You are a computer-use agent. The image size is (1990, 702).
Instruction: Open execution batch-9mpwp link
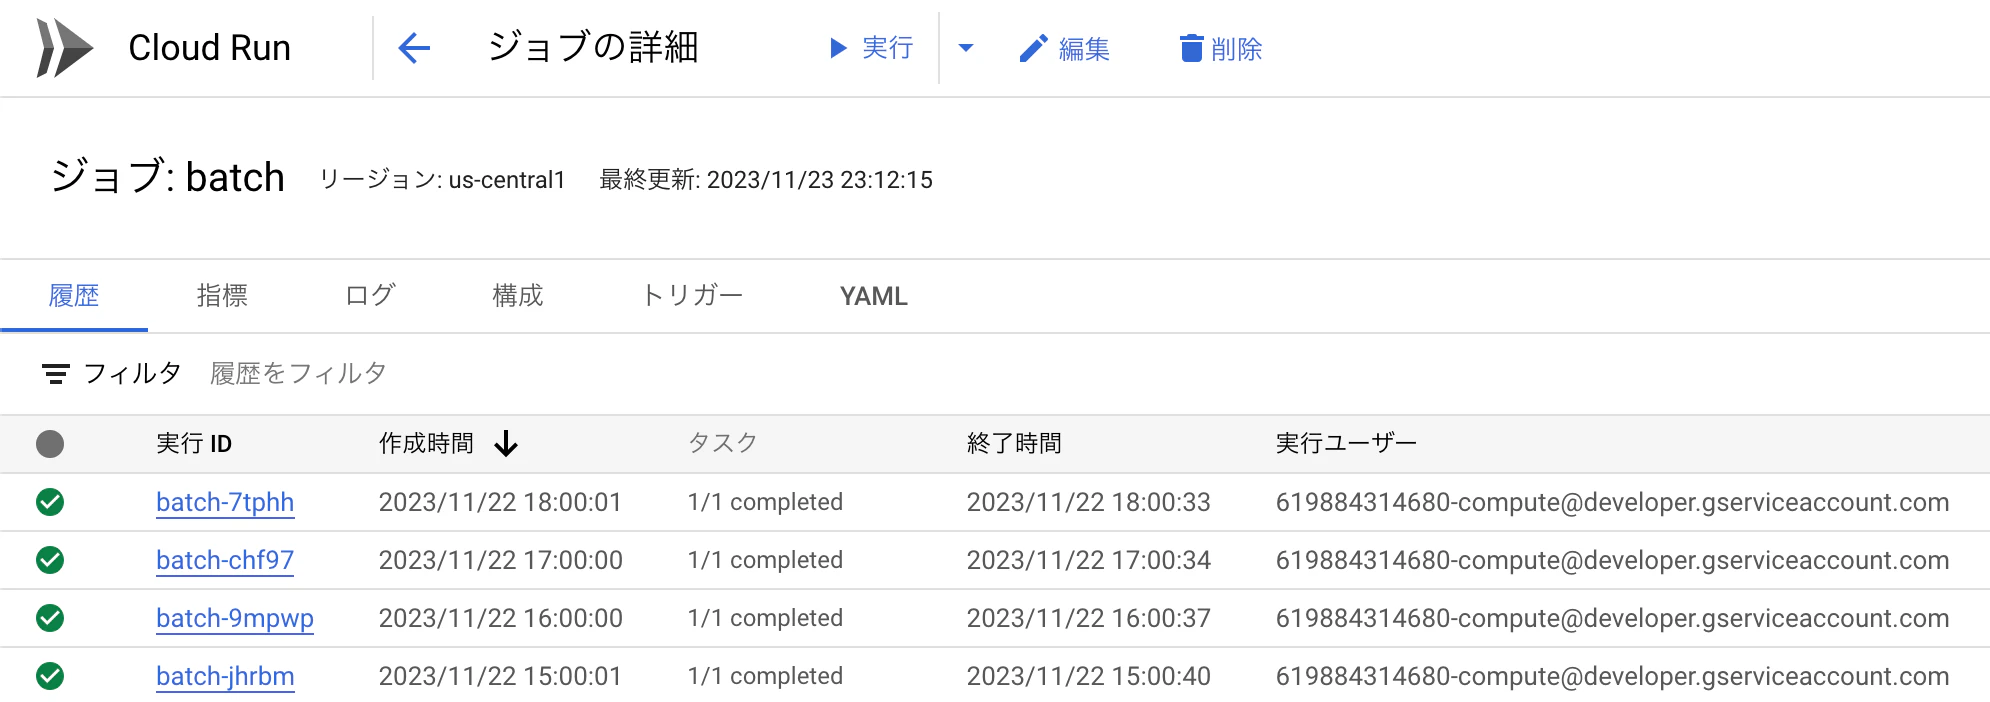pos(235,618)
